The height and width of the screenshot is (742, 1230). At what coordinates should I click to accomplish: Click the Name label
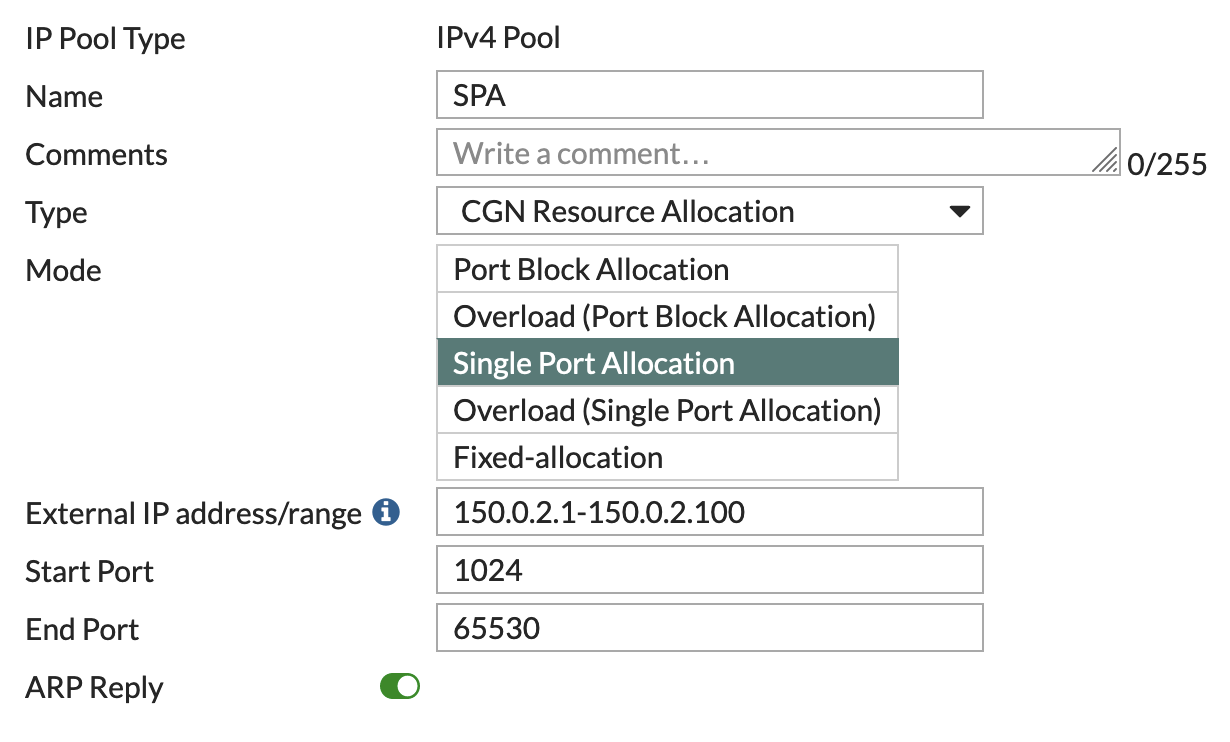point(64,97)
